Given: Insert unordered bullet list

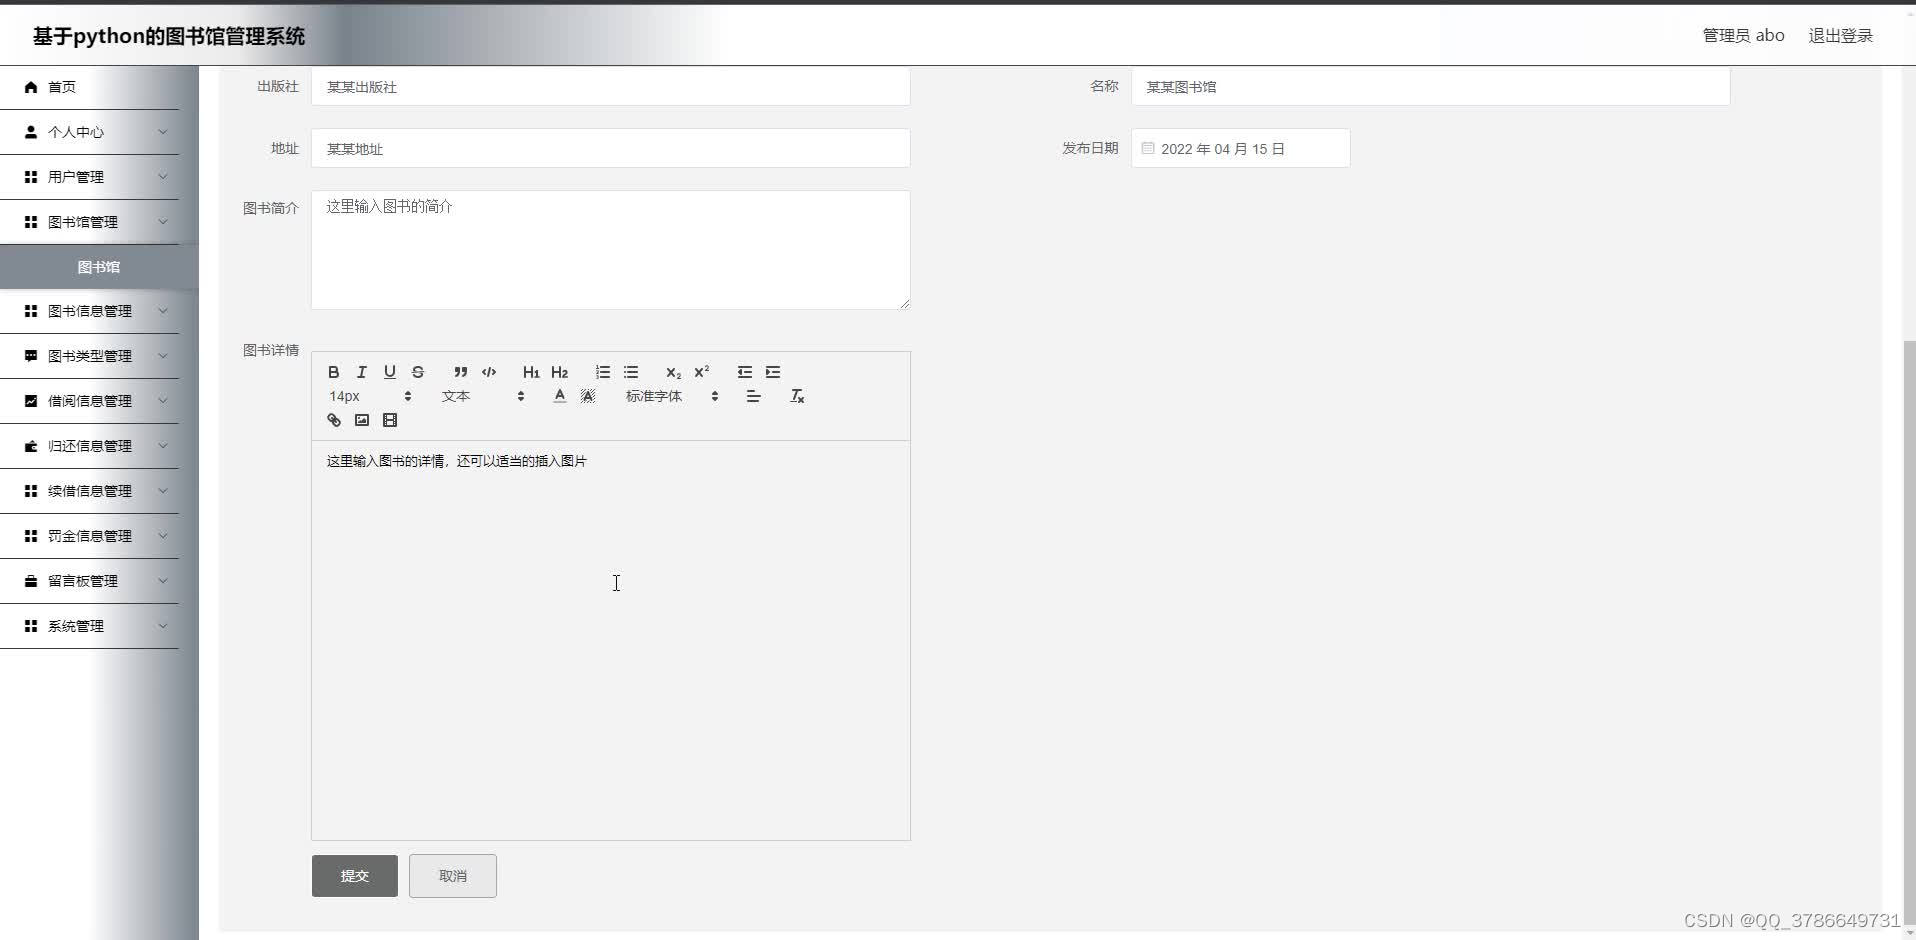Looking at the screenshot, I should pyautogui.click(x=631, y=372).
